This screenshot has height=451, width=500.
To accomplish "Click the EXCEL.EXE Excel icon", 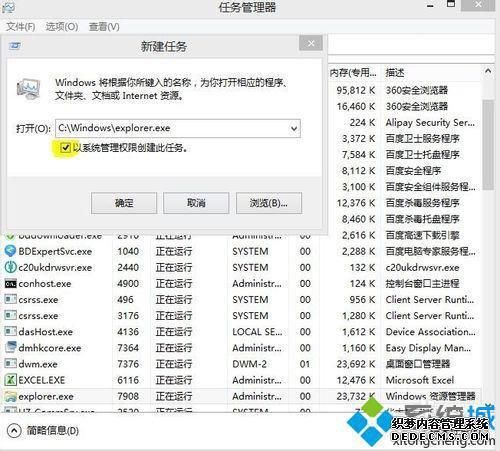I will click(x=10, y=380).
